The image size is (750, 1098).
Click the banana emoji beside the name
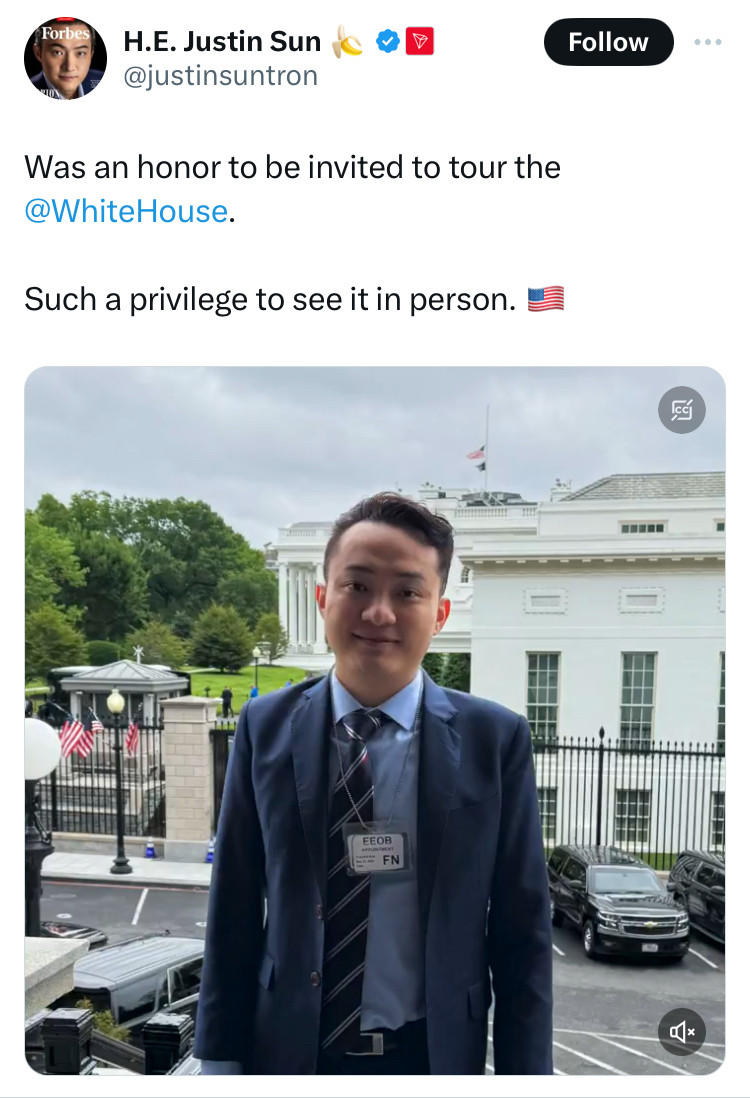347,41
